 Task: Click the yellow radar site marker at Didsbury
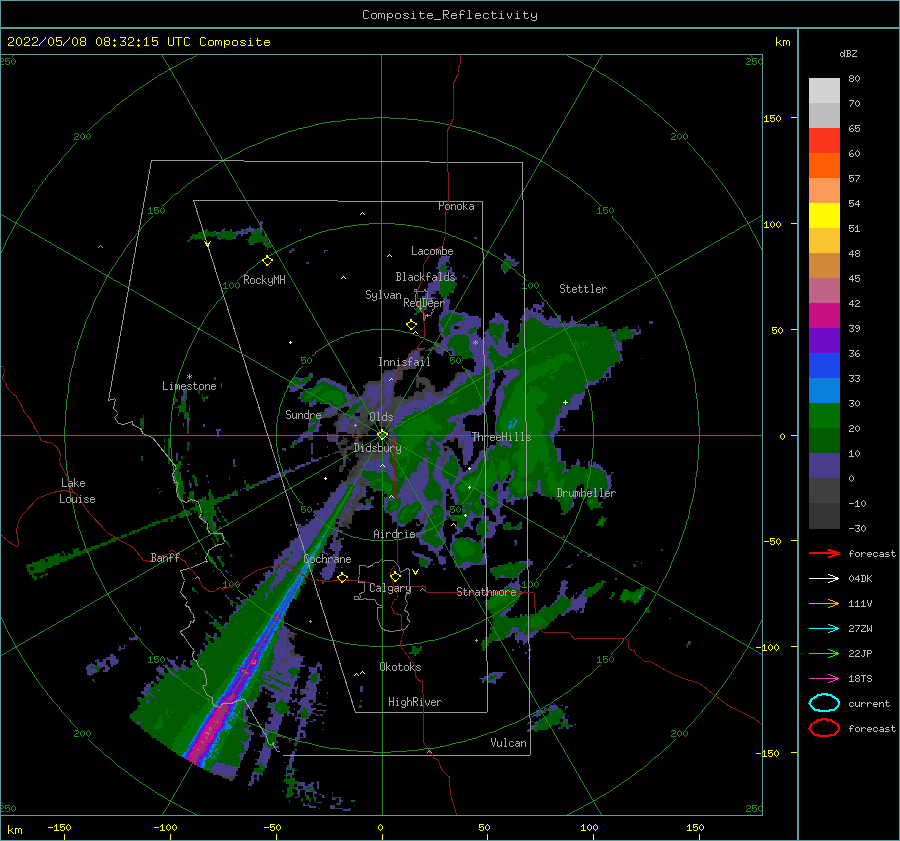click(382, 435)
